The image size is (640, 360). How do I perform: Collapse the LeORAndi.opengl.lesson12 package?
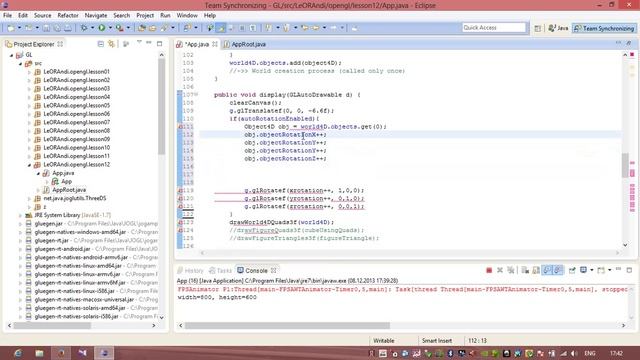click(29, 165)
